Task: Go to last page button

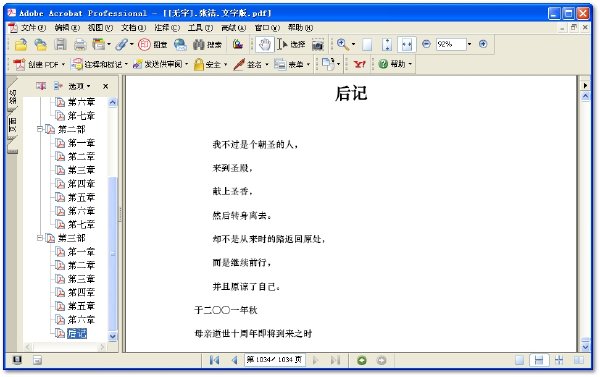Action: (x=336, y=360)
